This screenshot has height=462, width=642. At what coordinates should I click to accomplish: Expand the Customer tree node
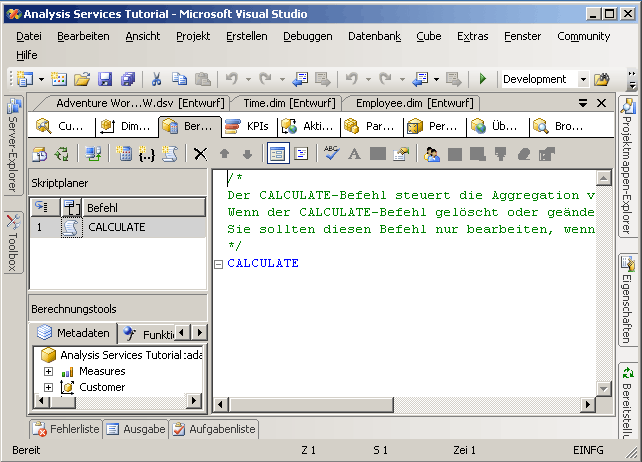[47, 387]
